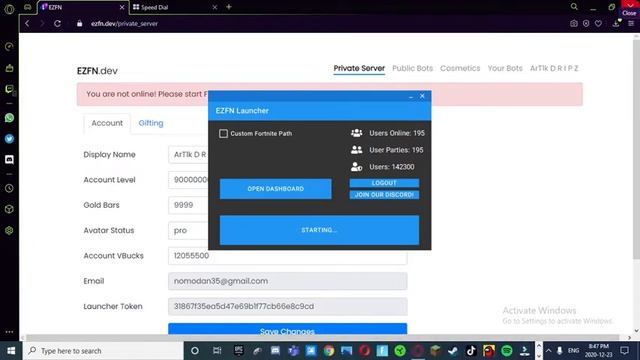Click the Account VBucks input field
640x360 pixels.
(287, 256)
